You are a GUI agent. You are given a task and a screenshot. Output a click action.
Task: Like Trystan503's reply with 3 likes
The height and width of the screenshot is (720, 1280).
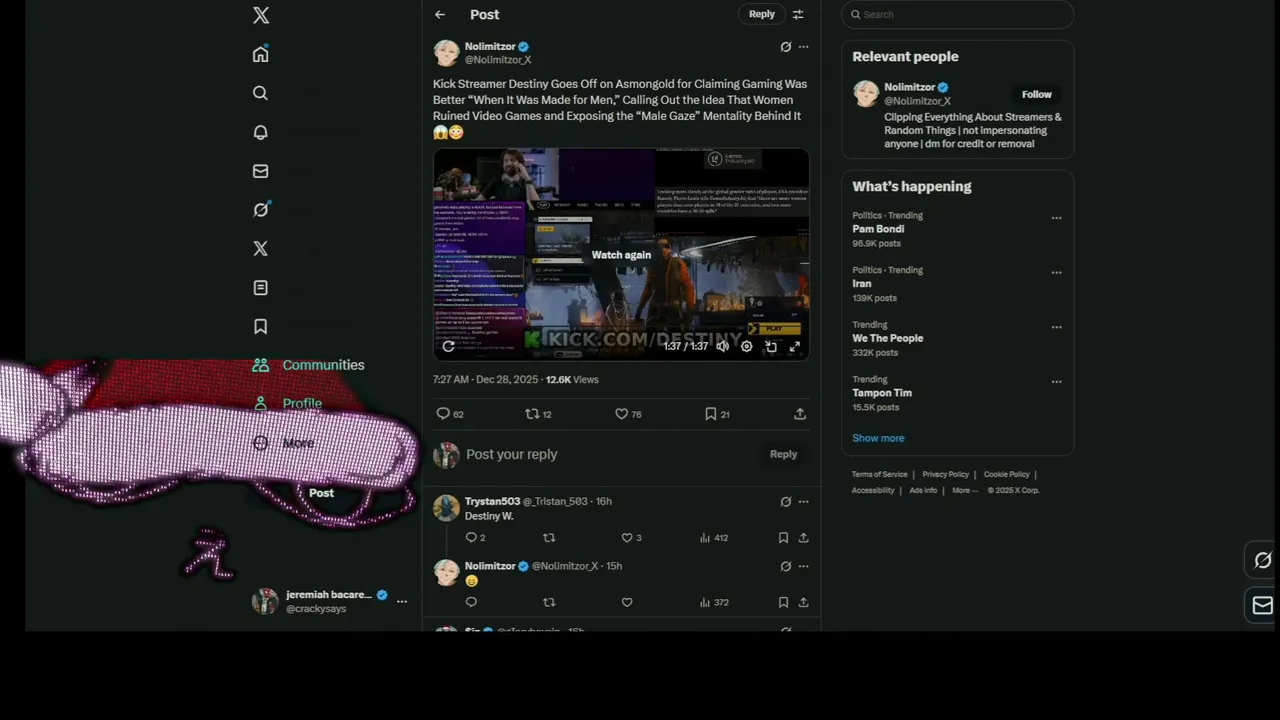pyautogui.click(x=631, y=538)
